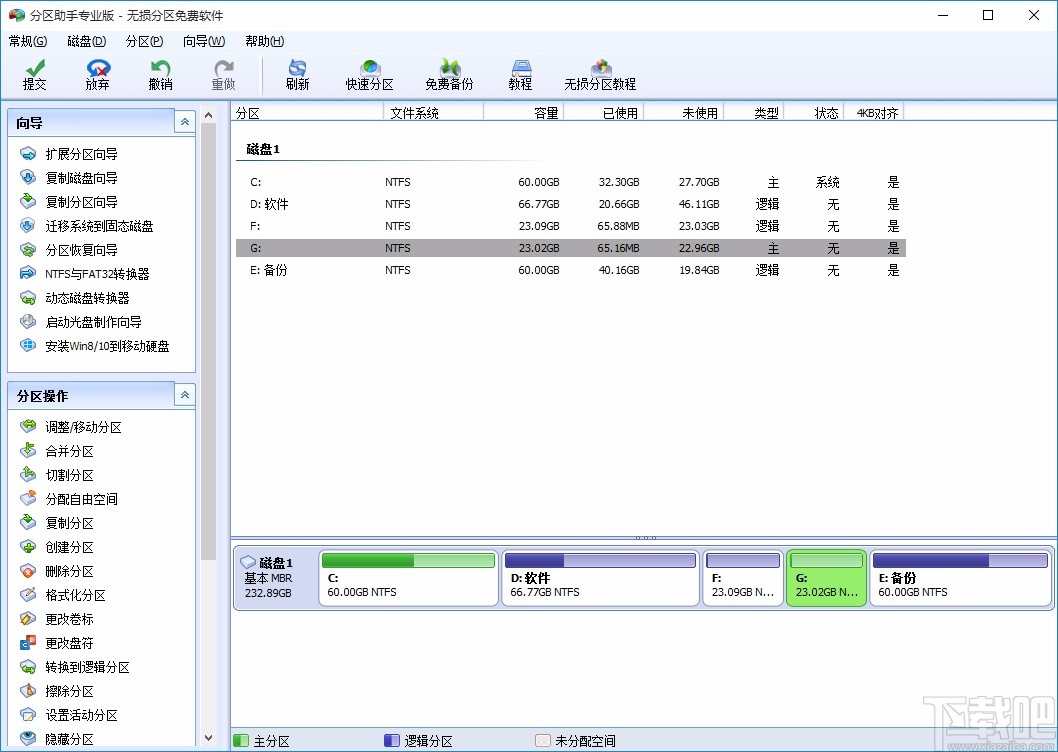
Task: Choose 删除分区 operation
Action: click(69, 571)
